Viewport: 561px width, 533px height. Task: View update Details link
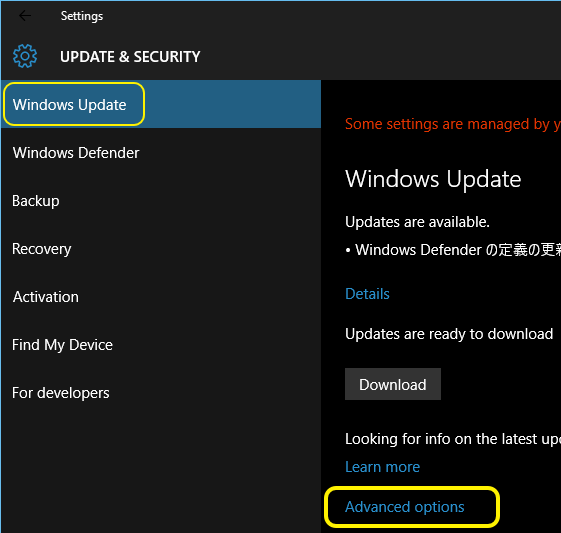pyautogui.click(x=367, y=294)
